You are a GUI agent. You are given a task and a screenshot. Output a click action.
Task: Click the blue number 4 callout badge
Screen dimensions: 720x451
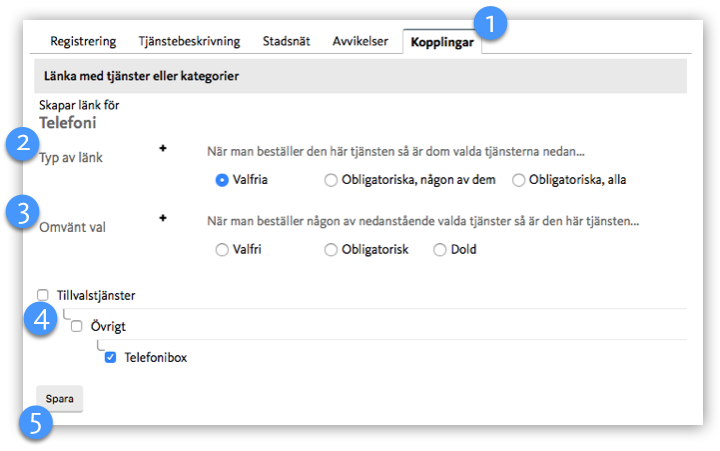pyautogui.click(x=40, y=323)
